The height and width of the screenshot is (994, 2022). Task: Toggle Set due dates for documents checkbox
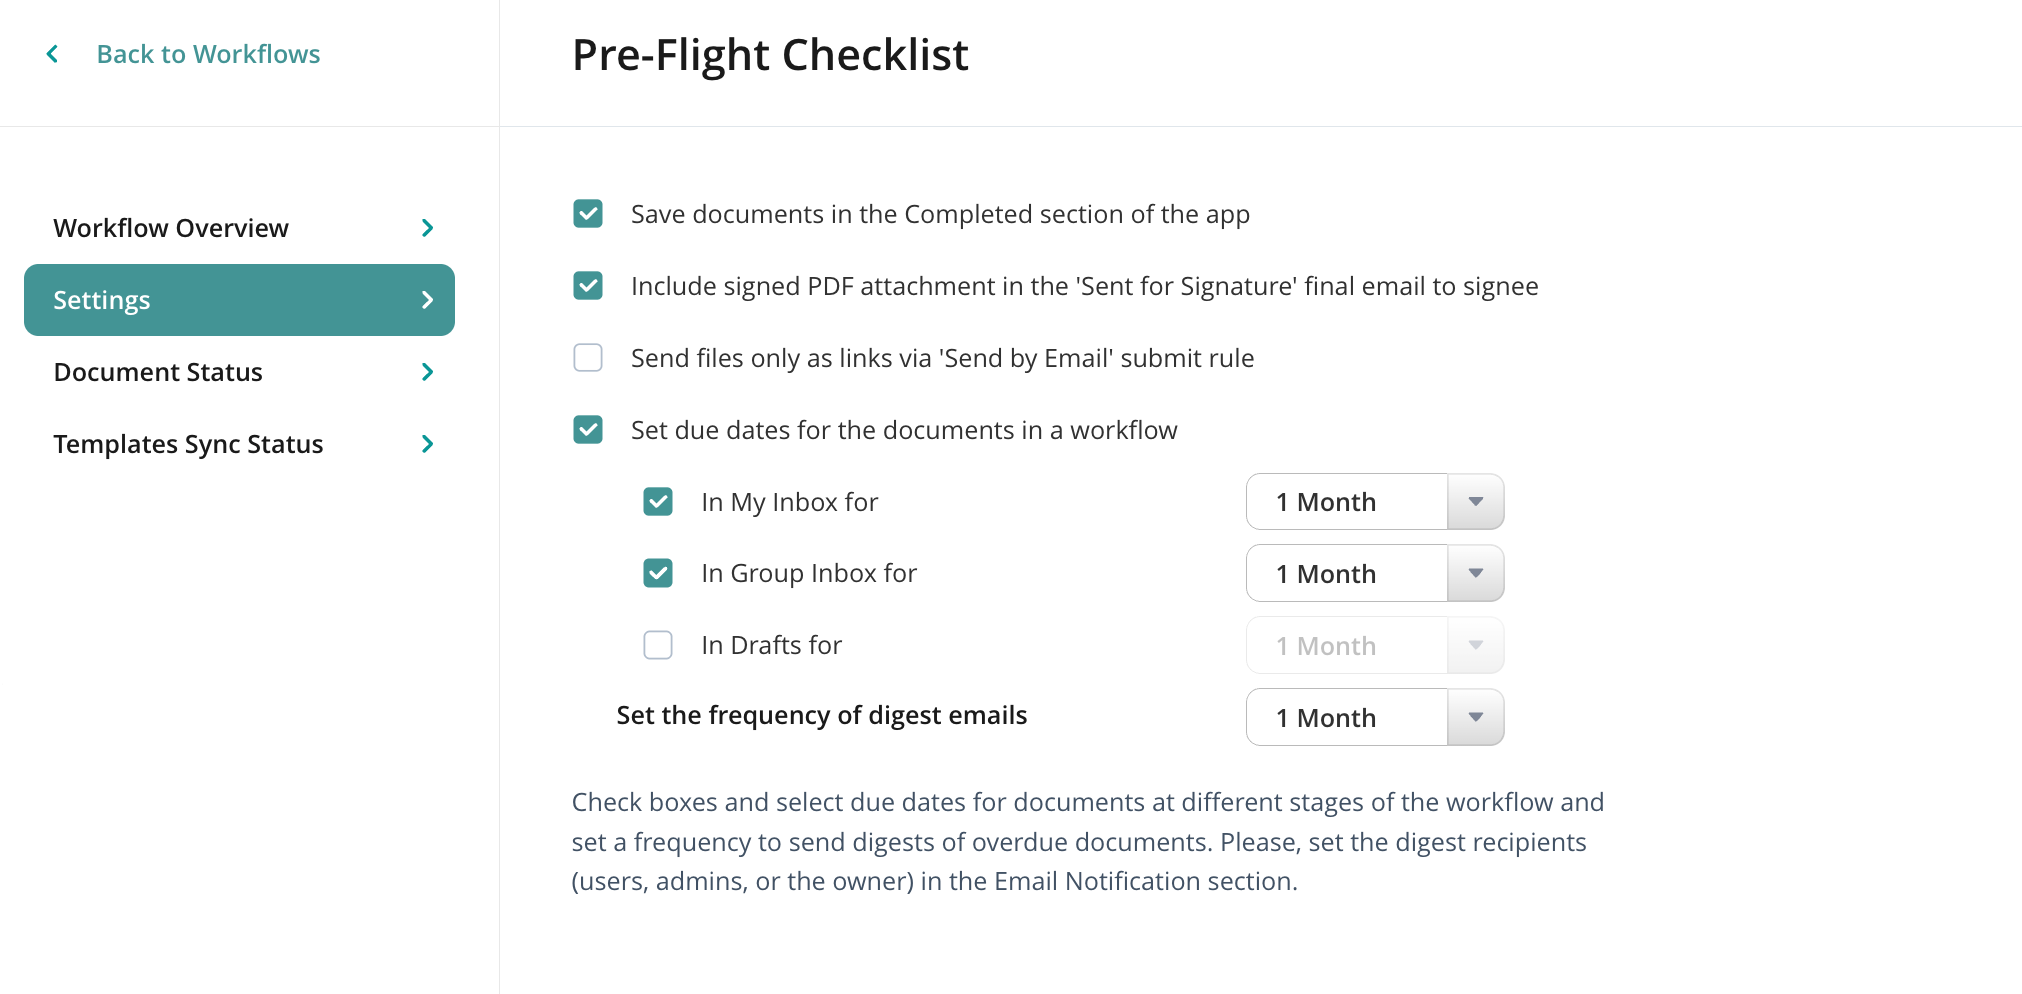tap(588, 430)
